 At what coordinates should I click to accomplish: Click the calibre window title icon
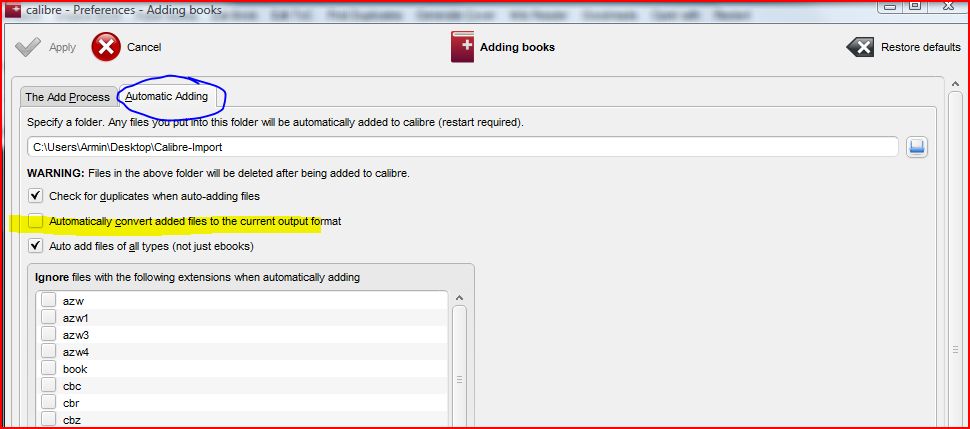[x=12, y=9]
